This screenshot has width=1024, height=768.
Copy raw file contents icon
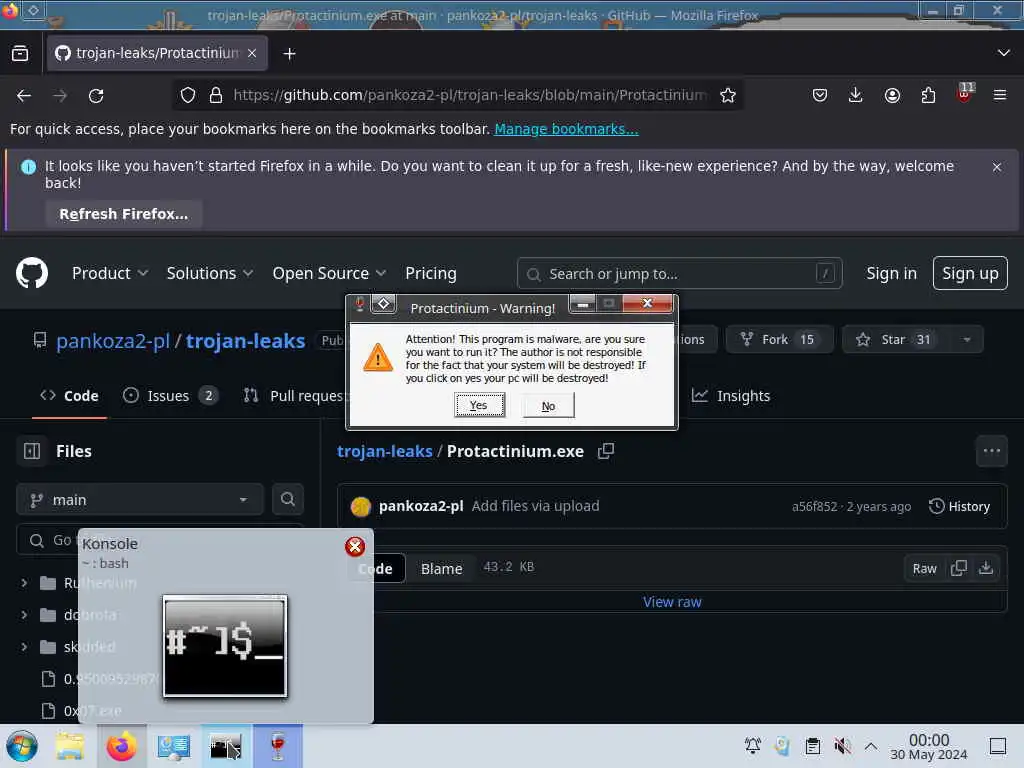click(x=959, y=568)
